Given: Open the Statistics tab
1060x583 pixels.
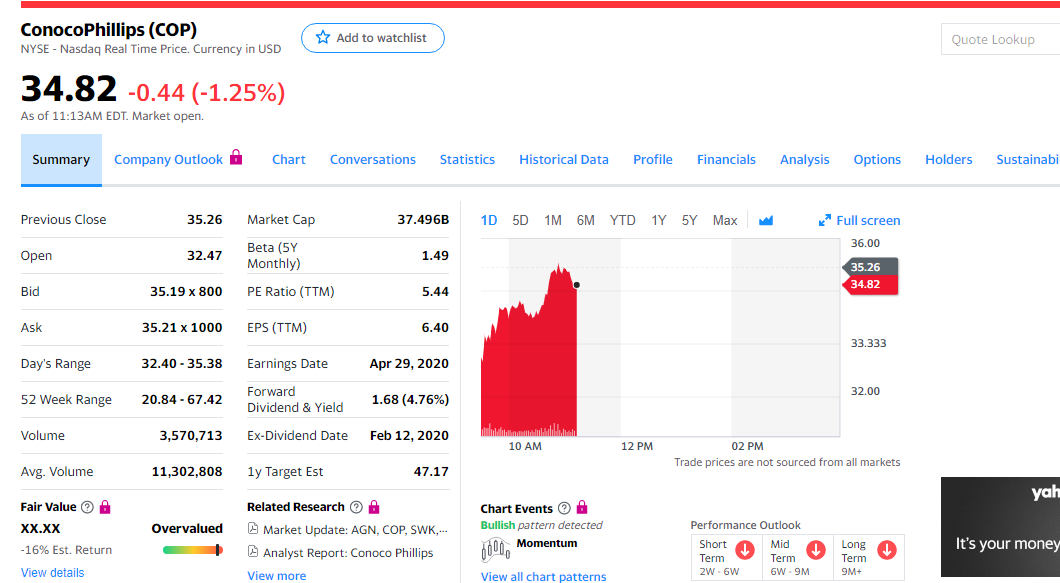Looking at the screenshot, I should coord(467,160).
